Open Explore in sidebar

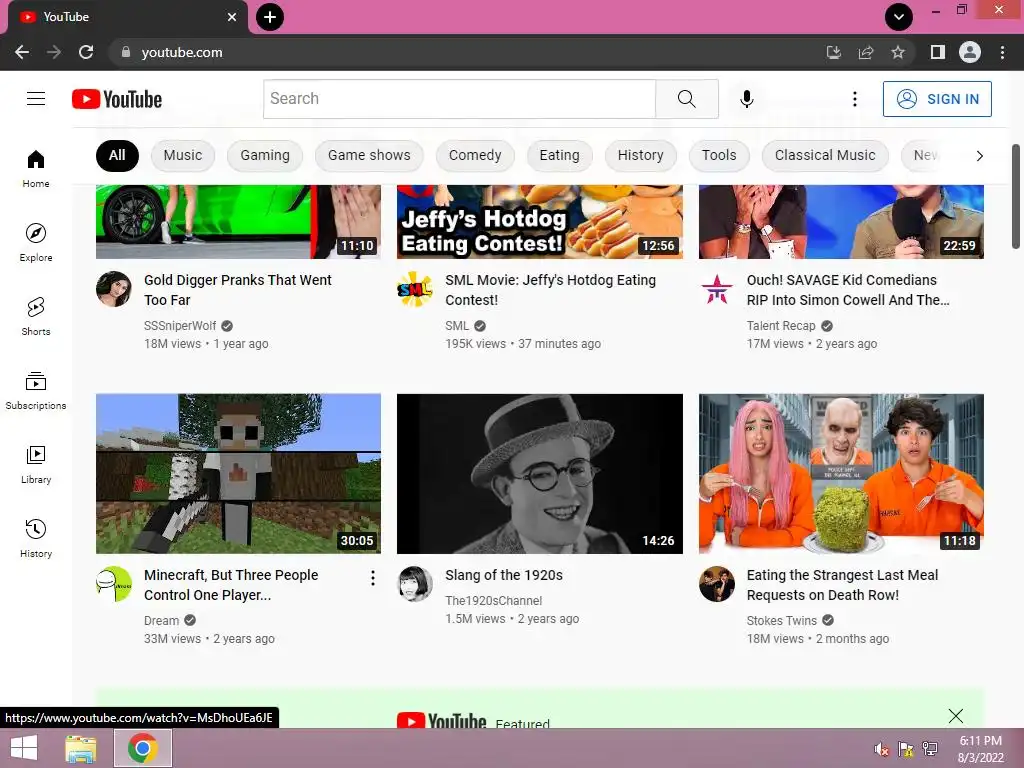[x=36, y=242]
